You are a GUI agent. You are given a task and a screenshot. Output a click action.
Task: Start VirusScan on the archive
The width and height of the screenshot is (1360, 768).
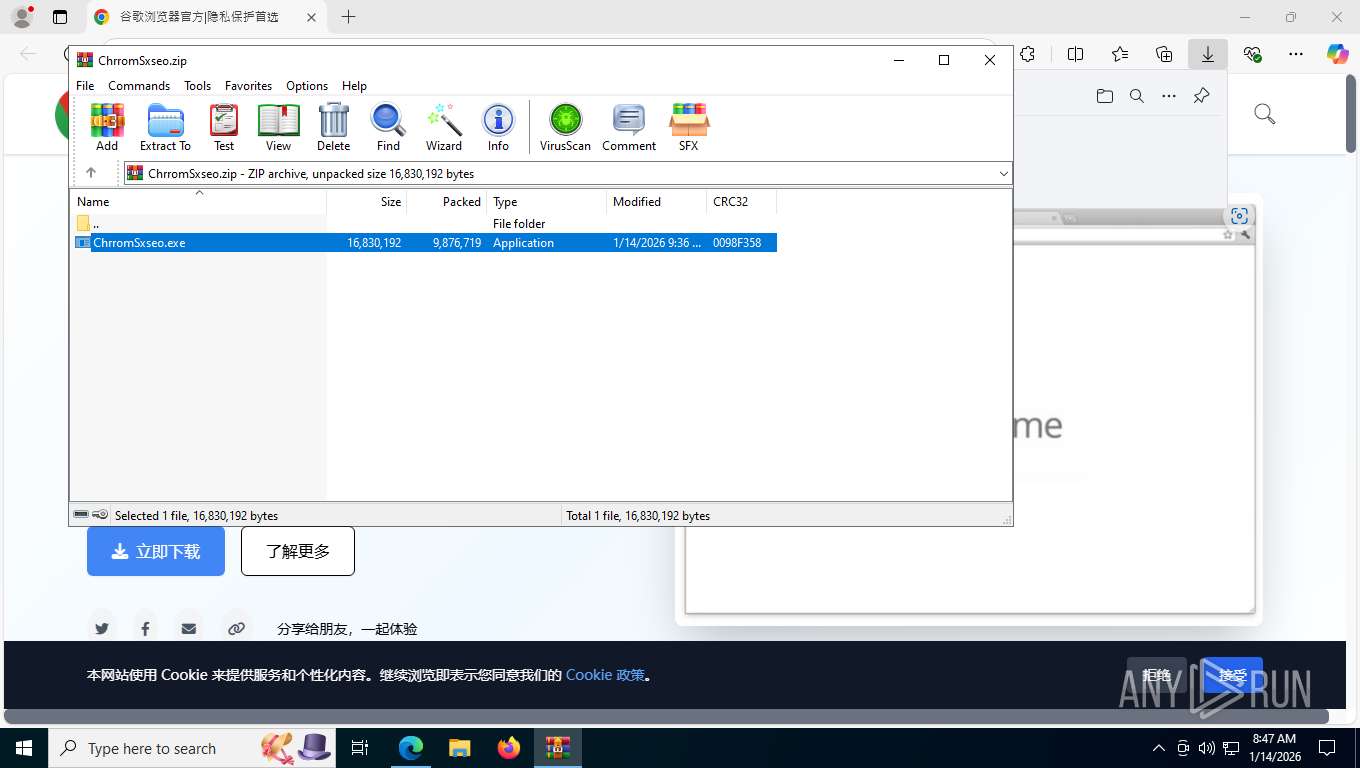565,127
